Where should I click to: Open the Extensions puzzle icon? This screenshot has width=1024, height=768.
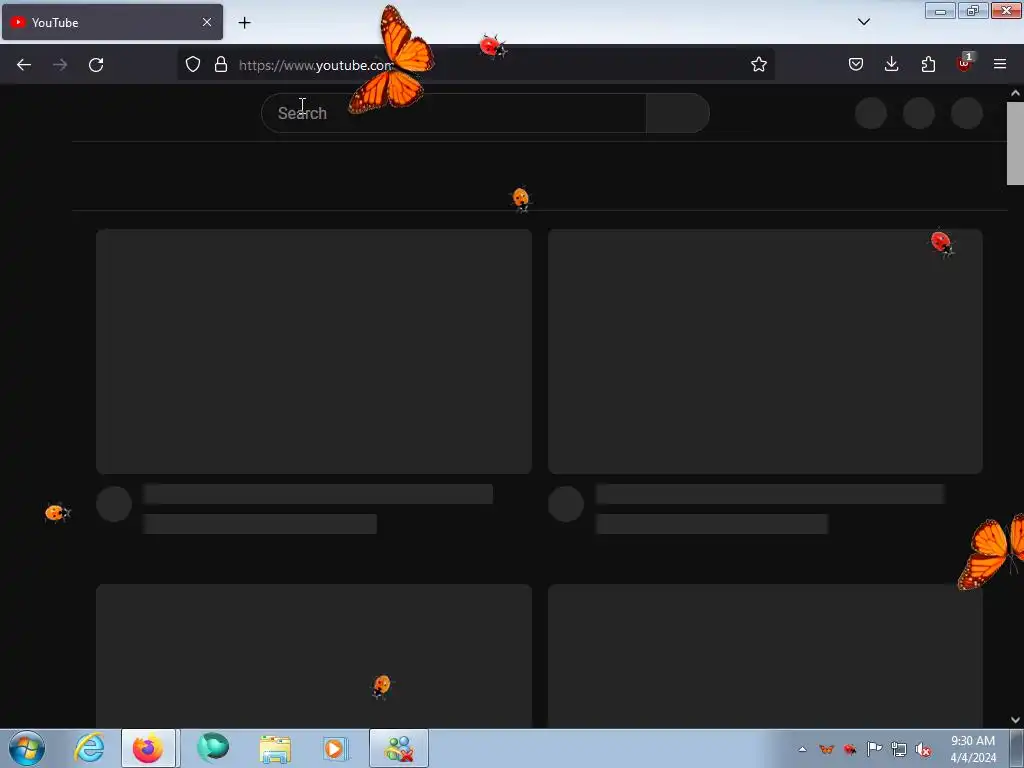point(928,64)
